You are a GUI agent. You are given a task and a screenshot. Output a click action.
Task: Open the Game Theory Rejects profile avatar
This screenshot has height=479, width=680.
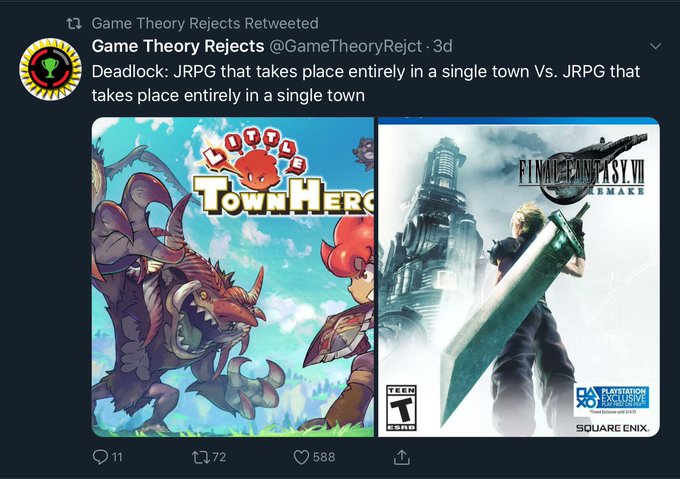click(50, 69)
